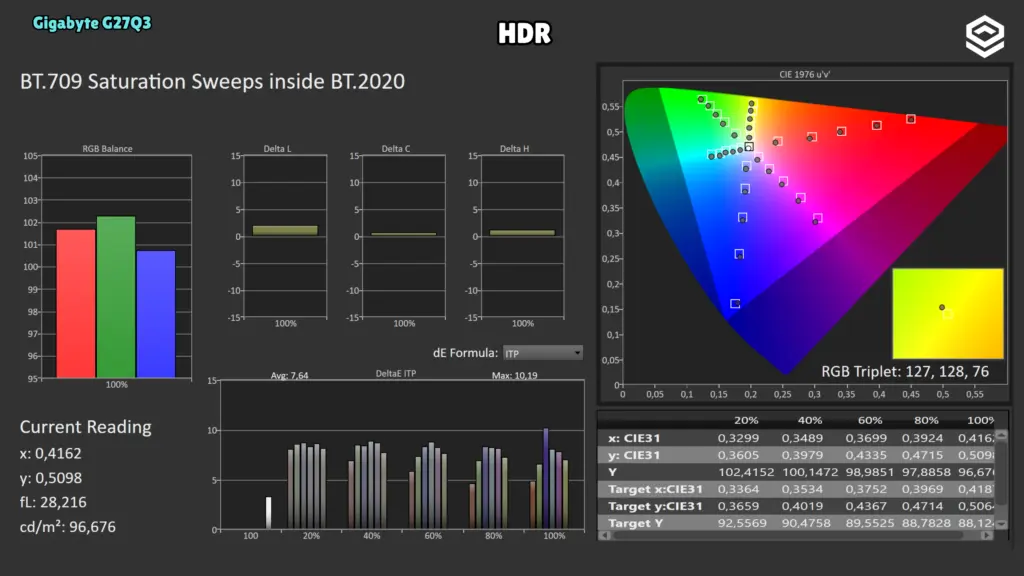1024x576 pixels.
Task: Click the blue bar in RGB Balance chart
Action: pos(156,314)
